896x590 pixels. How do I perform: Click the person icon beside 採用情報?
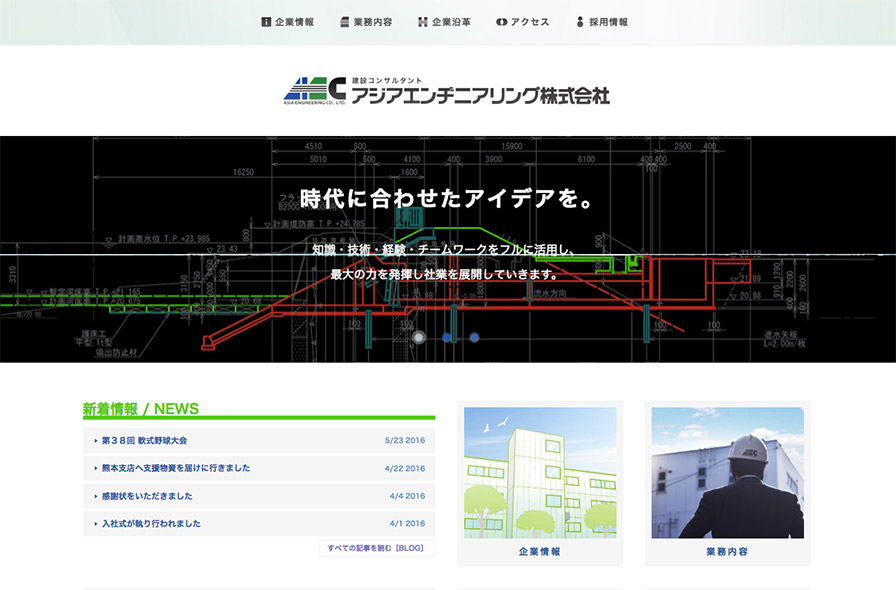(x=580, y=22)
